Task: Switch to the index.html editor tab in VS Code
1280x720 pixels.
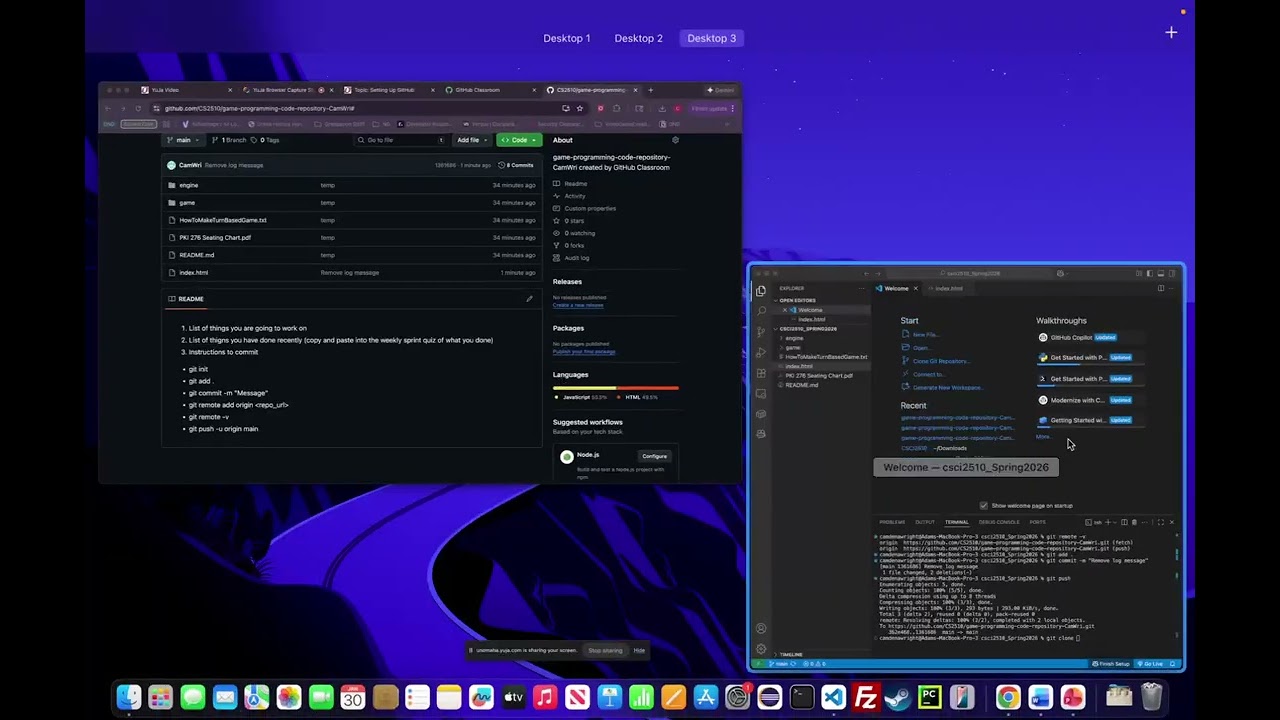Action: [948, 288]
